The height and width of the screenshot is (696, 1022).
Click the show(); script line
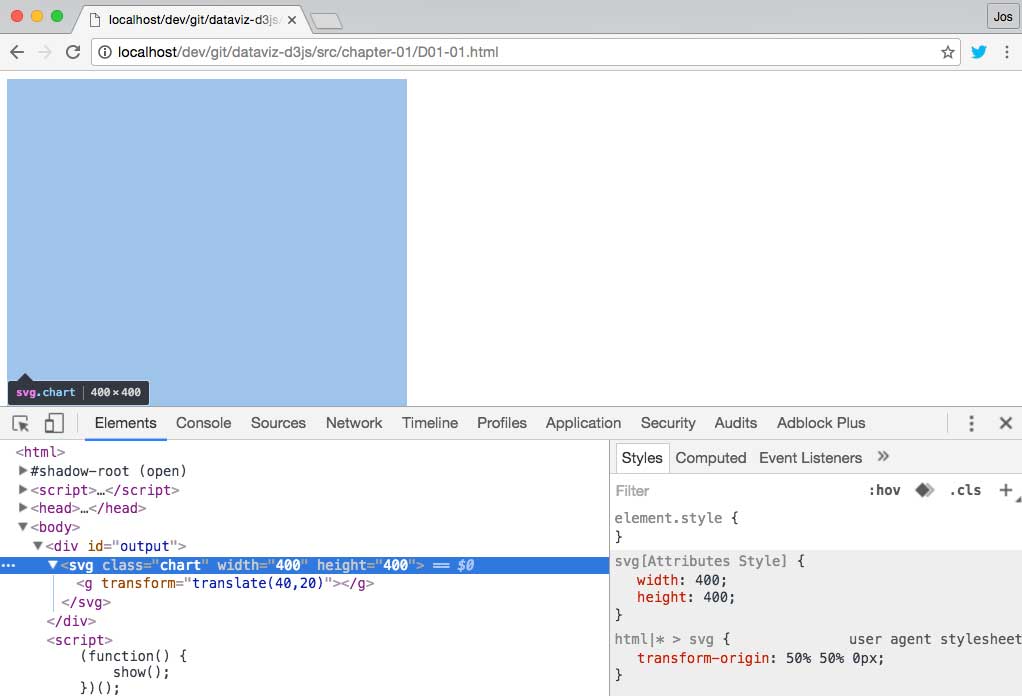pos(141,672)
